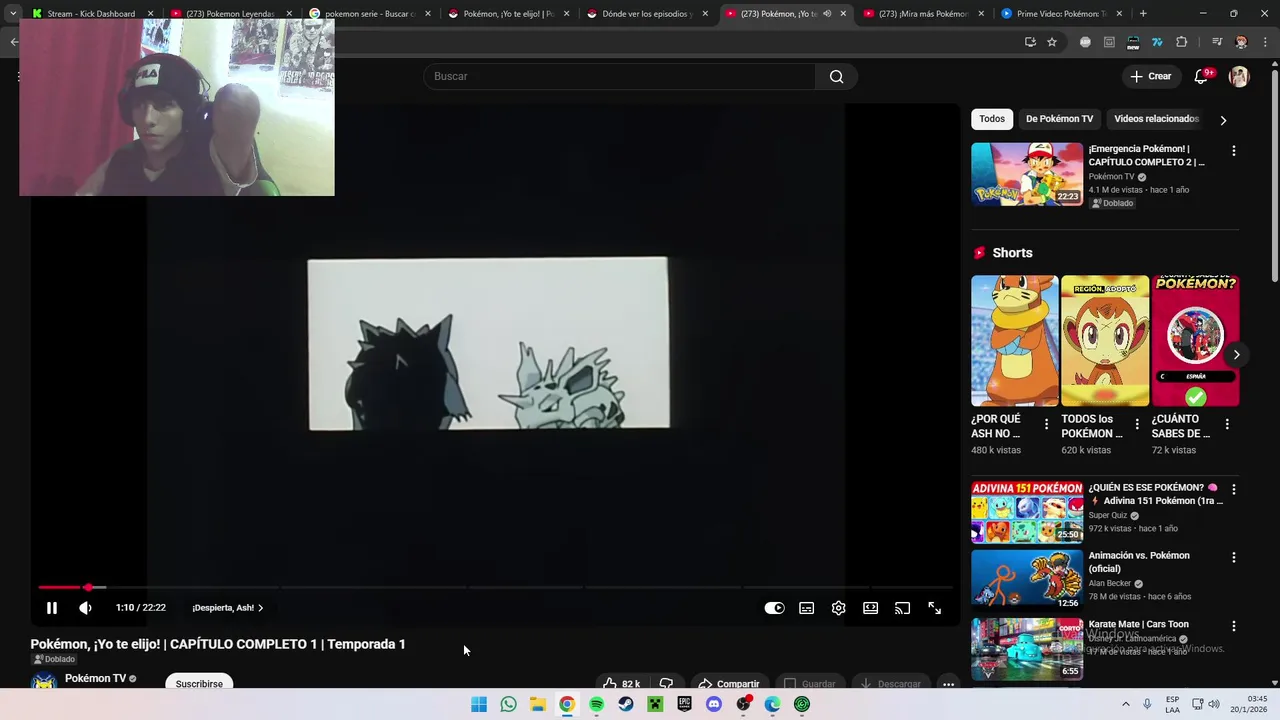The height and width of the screenshot is (720, 1280).
Task: Open options for 'Animación vs. Pokémon' video
Action: point(1233,558)
